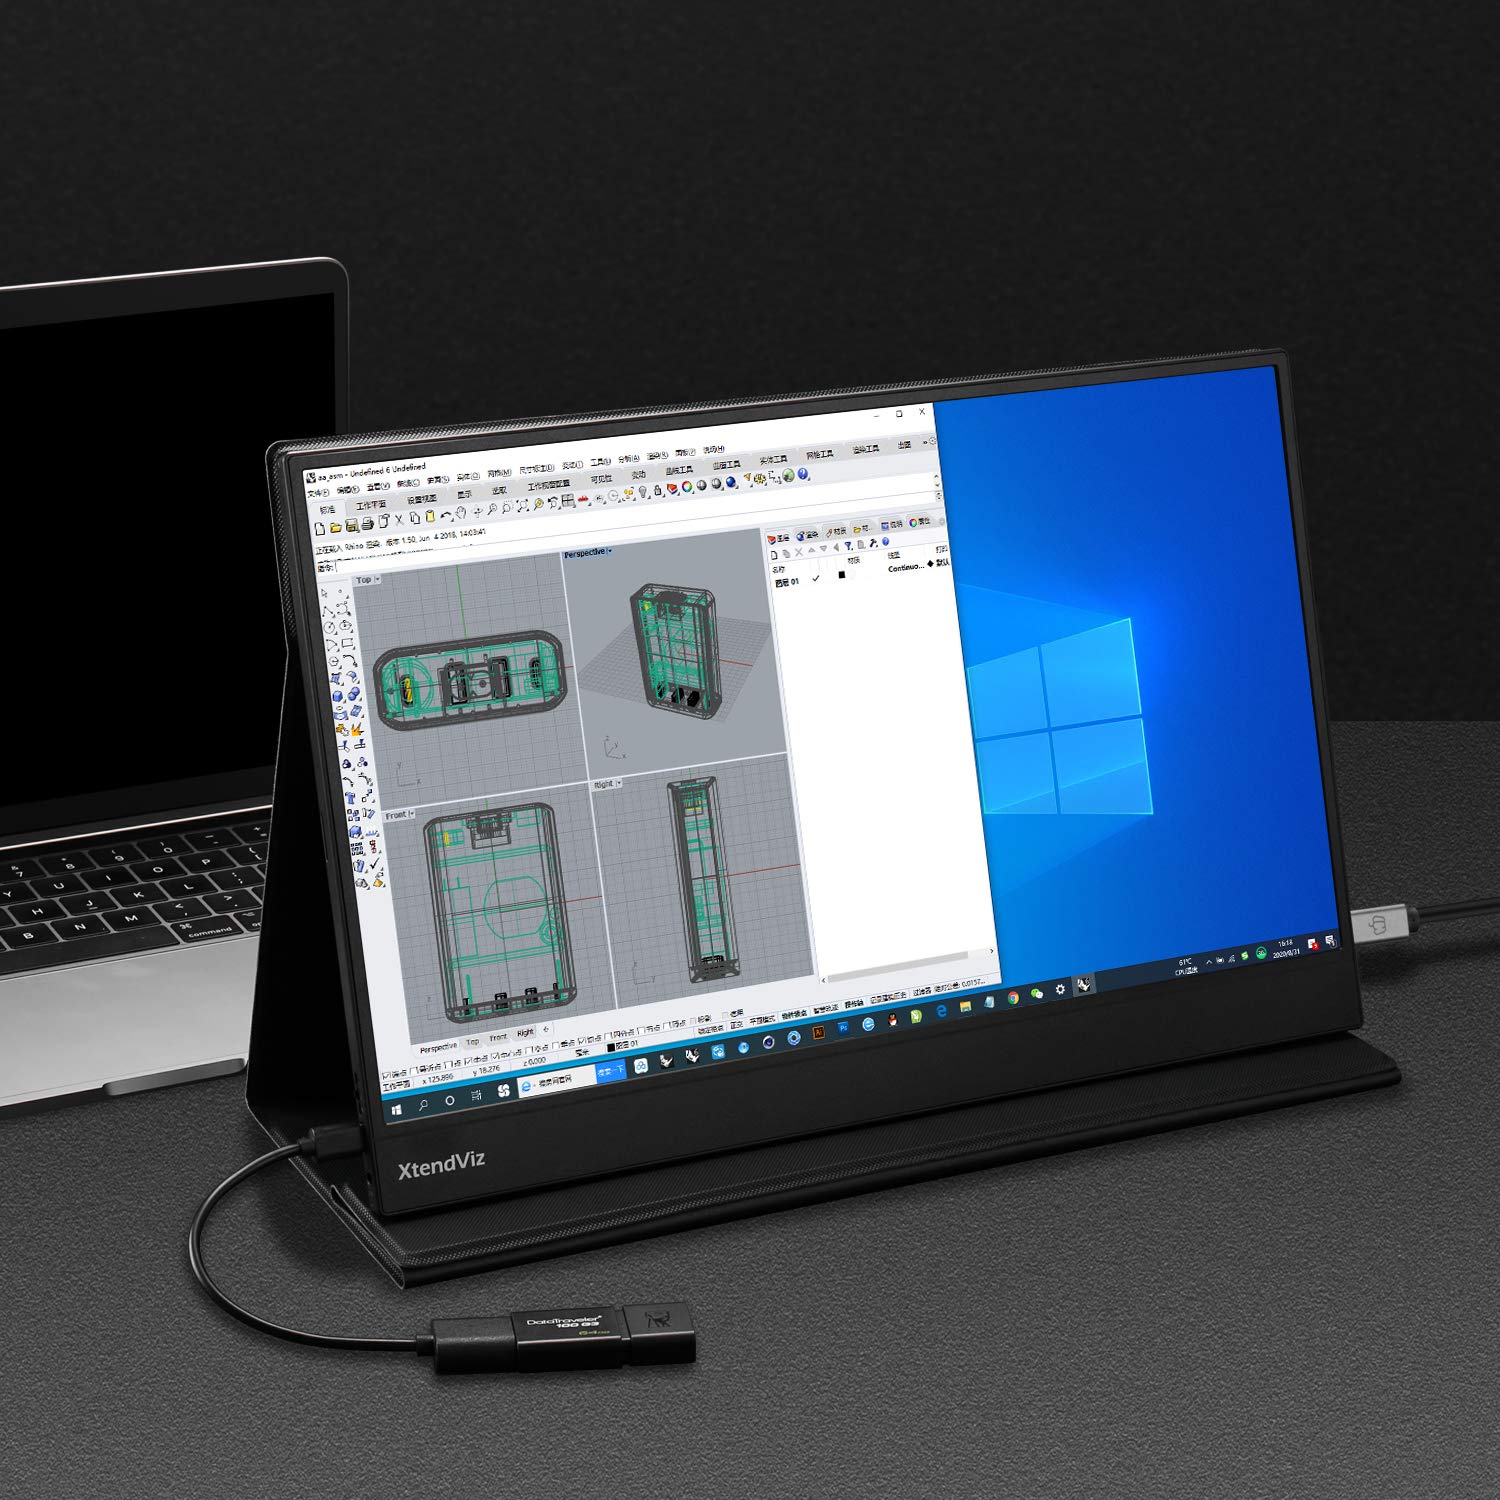The height and width of the screenshot is (1500, 1500).
Task: Select the Boolean union spheres tool
Action: click(354, 694)
